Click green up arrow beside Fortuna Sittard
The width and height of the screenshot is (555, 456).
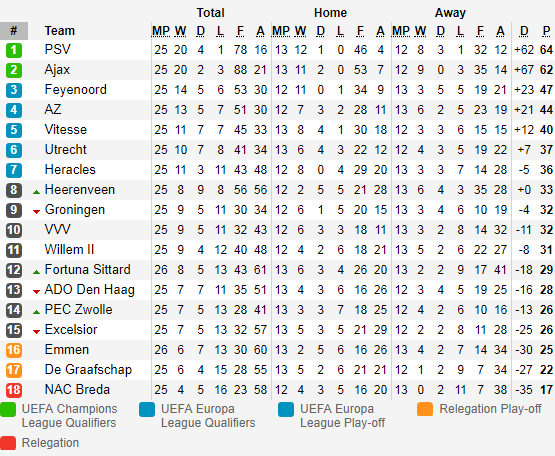tap(36, 272)
